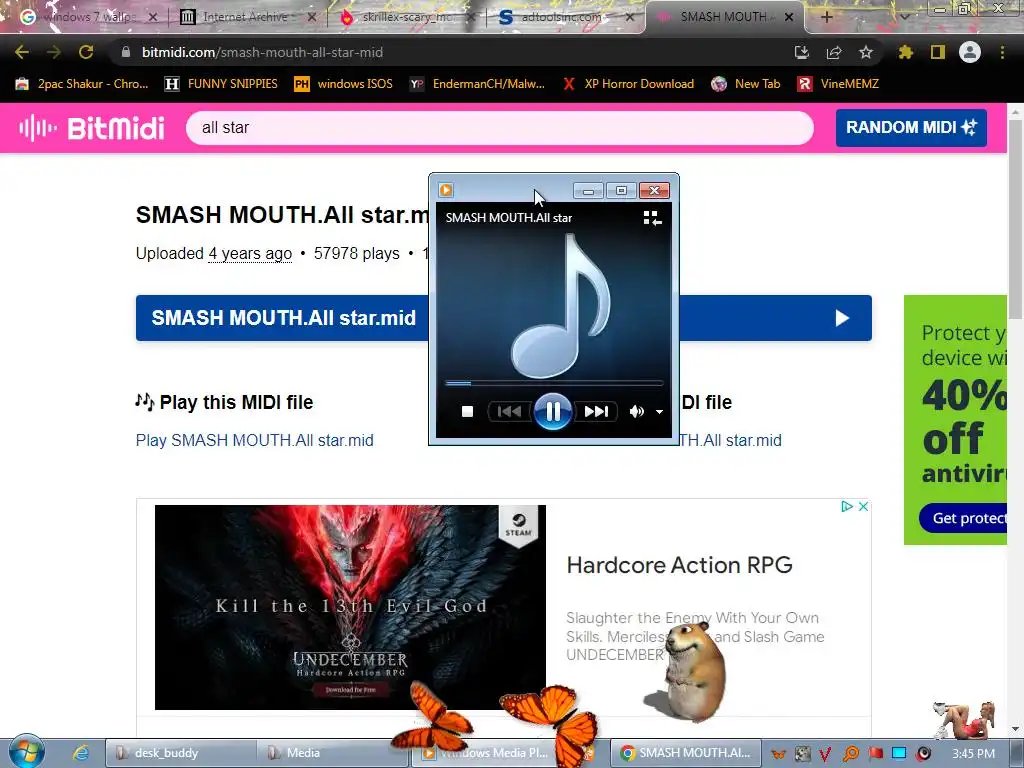Open tab search chevron

[904, 17]
